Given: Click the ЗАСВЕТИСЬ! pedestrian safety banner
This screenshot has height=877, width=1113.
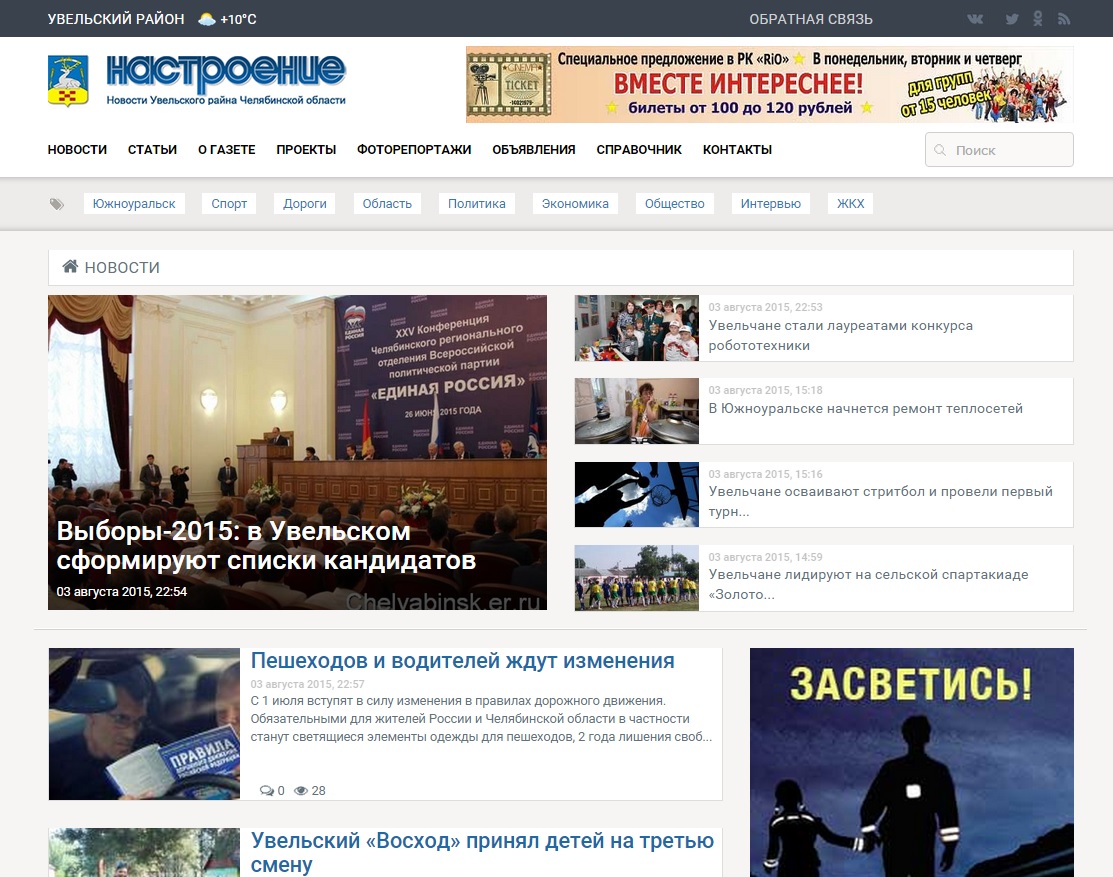Looking at the screenshot, I should point(911,762).
